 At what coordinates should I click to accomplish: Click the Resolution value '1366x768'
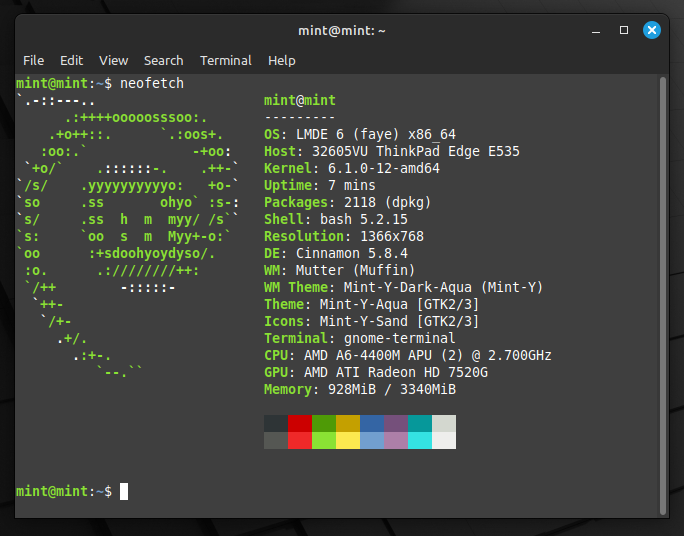[392, 236]
